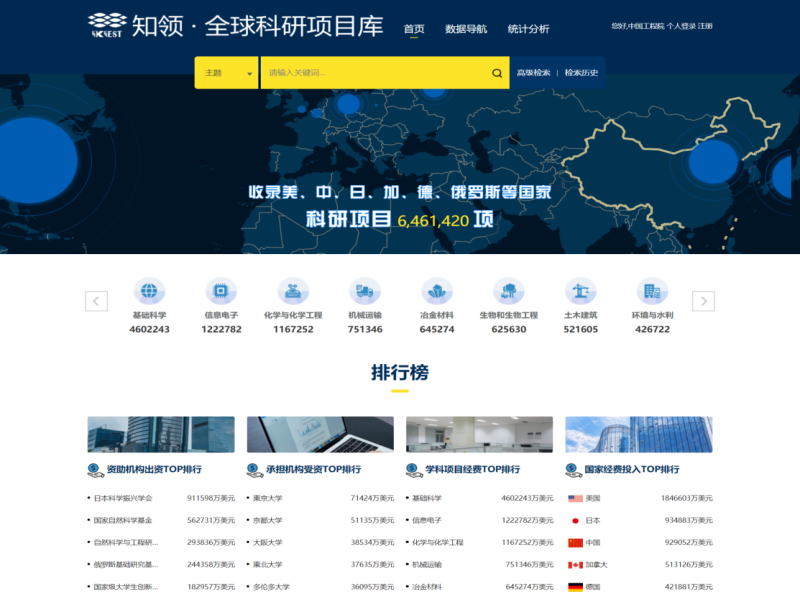
Task: Open the 基础科学 globe icon
Action: [150, 291]
